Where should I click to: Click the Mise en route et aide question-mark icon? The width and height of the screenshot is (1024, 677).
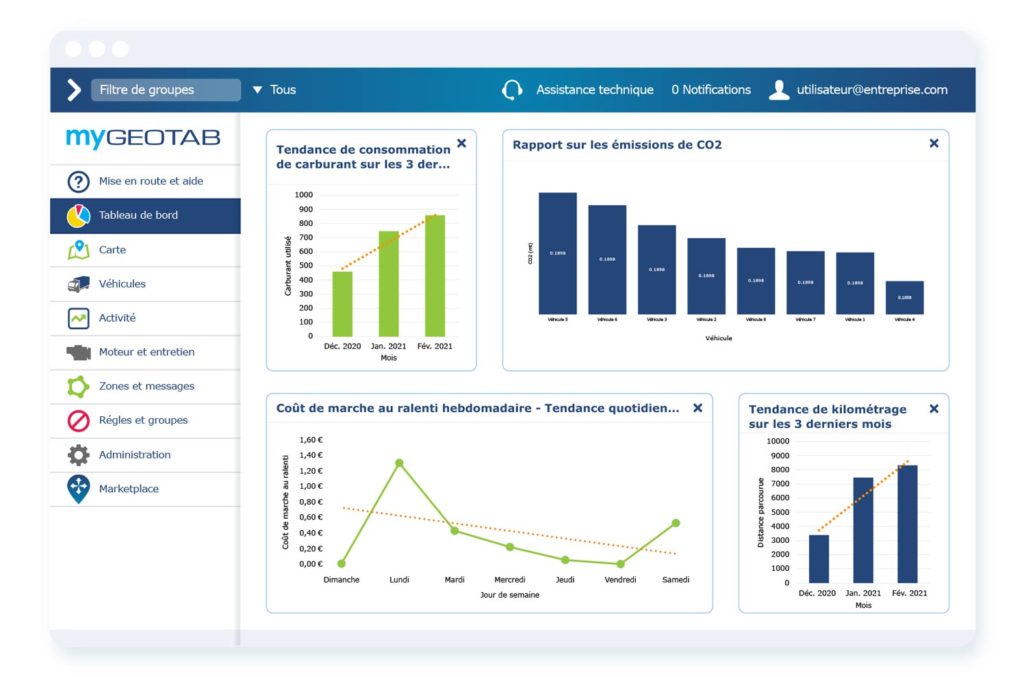78,182
